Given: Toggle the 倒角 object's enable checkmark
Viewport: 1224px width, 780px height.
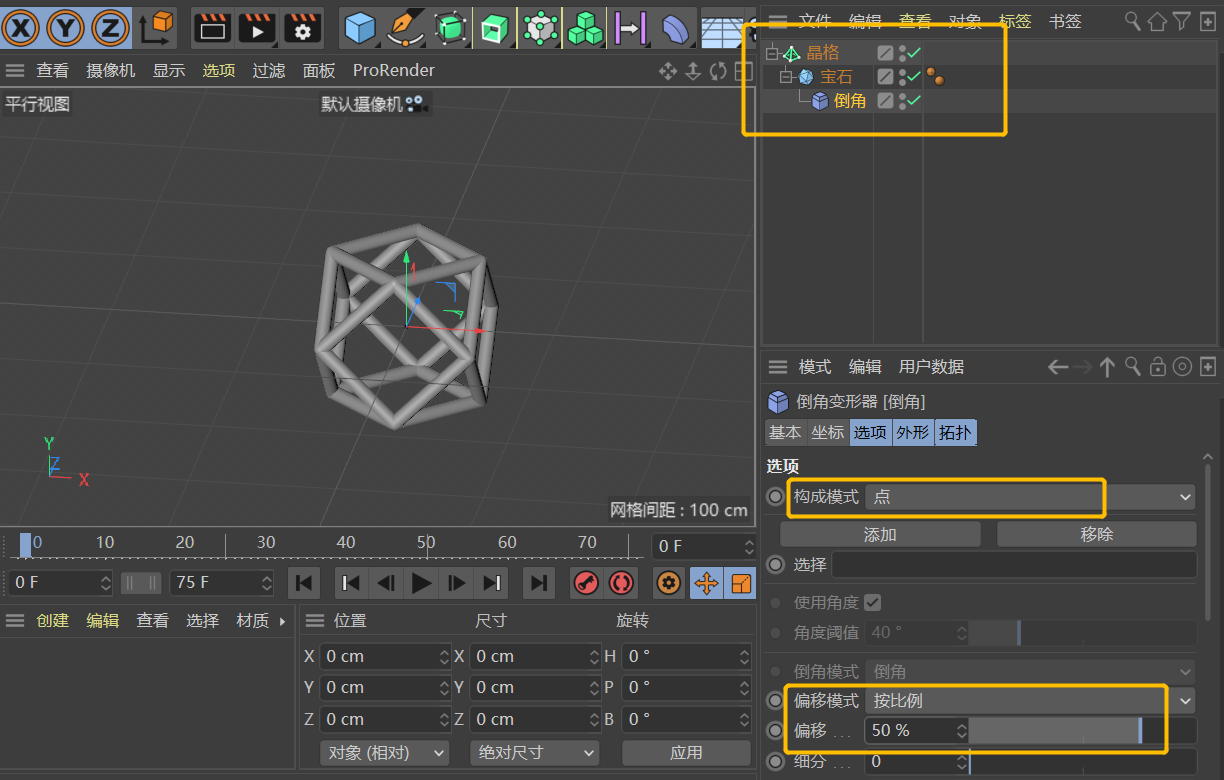Looking at the screenshot, I should 914,100.
